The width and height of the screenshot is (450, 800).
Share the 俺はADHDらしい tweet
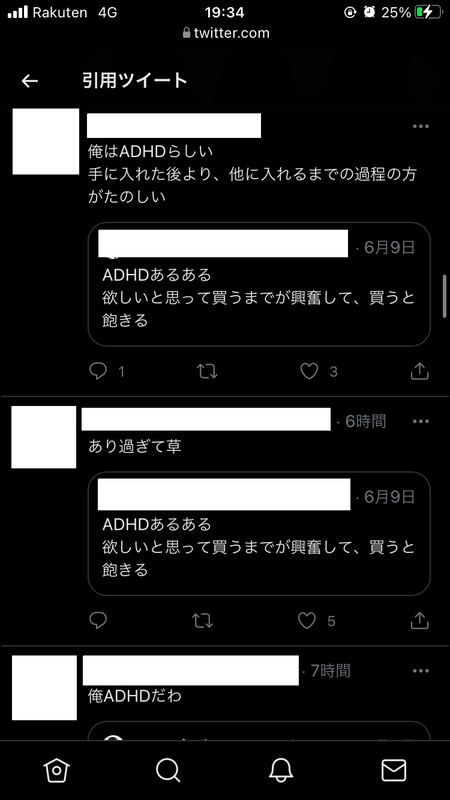click(x=419, y=371)
